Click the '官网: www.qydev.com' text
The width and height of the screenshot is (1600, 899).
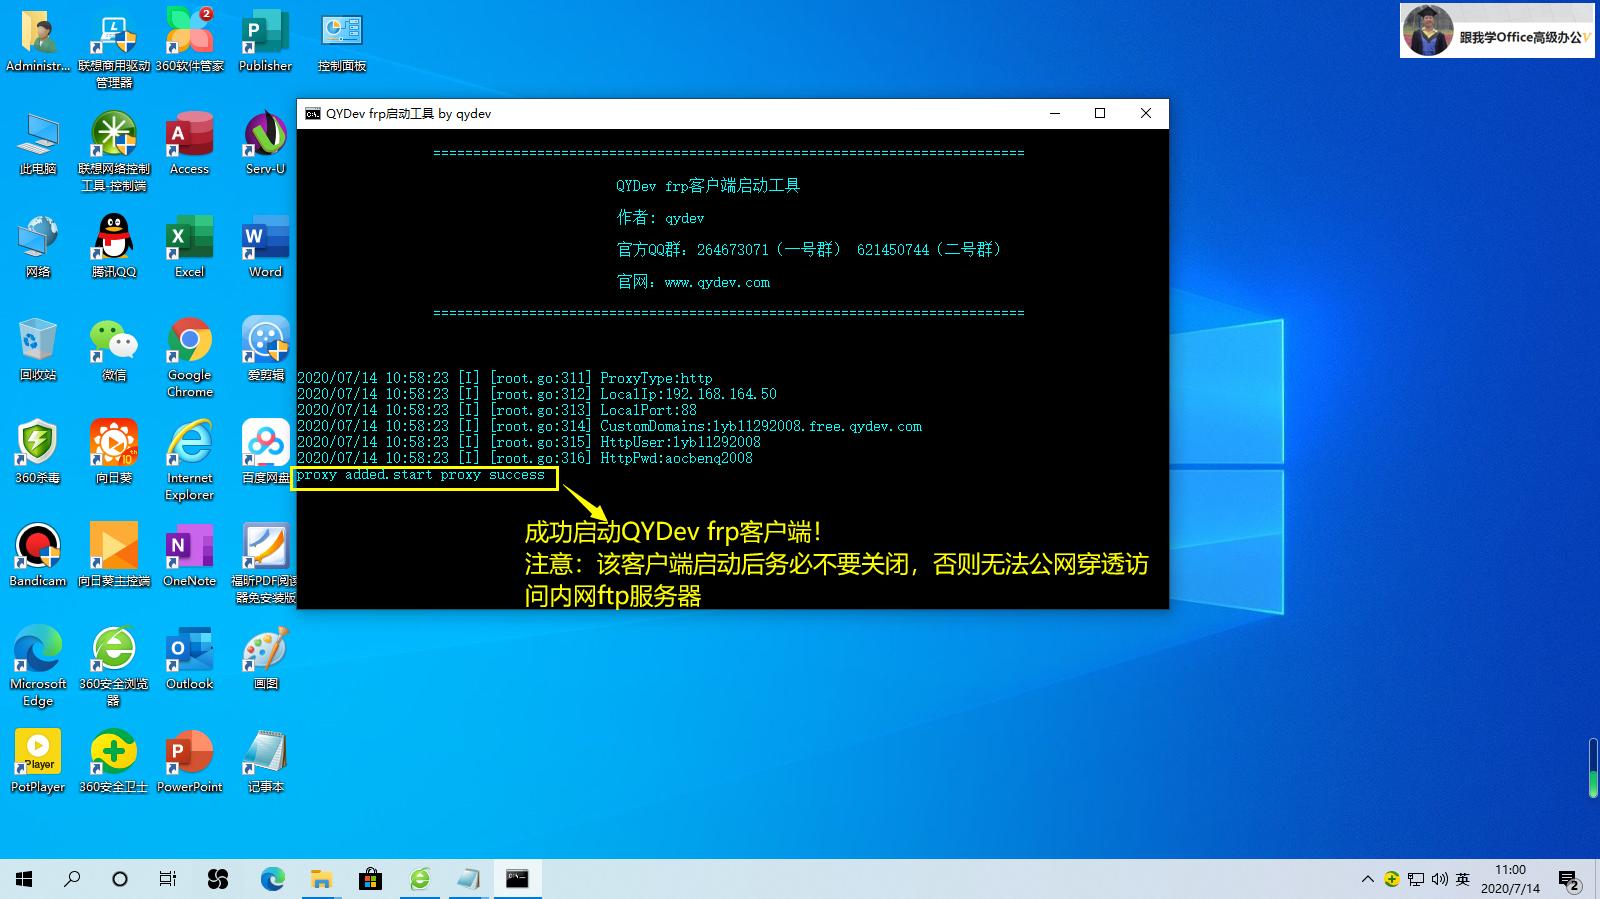[x=693, y=282]
